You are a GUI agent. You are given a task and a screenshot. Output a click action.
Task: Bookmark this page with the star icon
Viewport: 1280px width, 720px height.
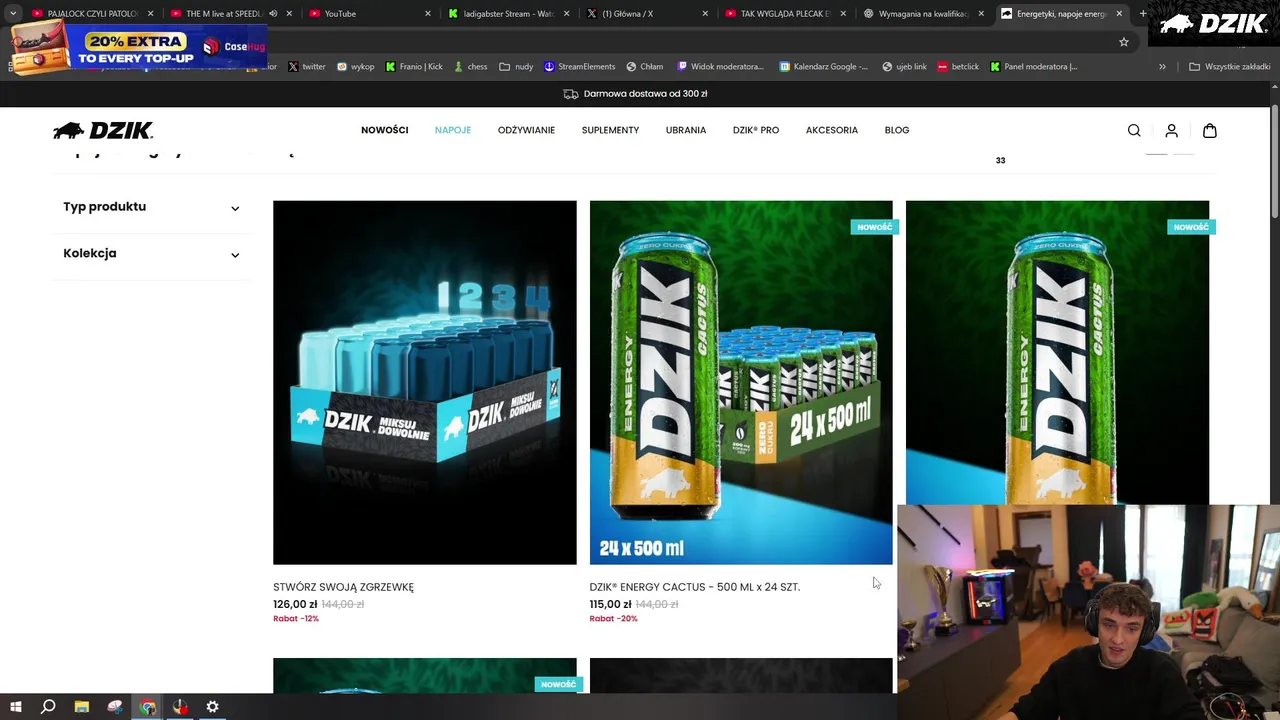(x=1124, y=42)
